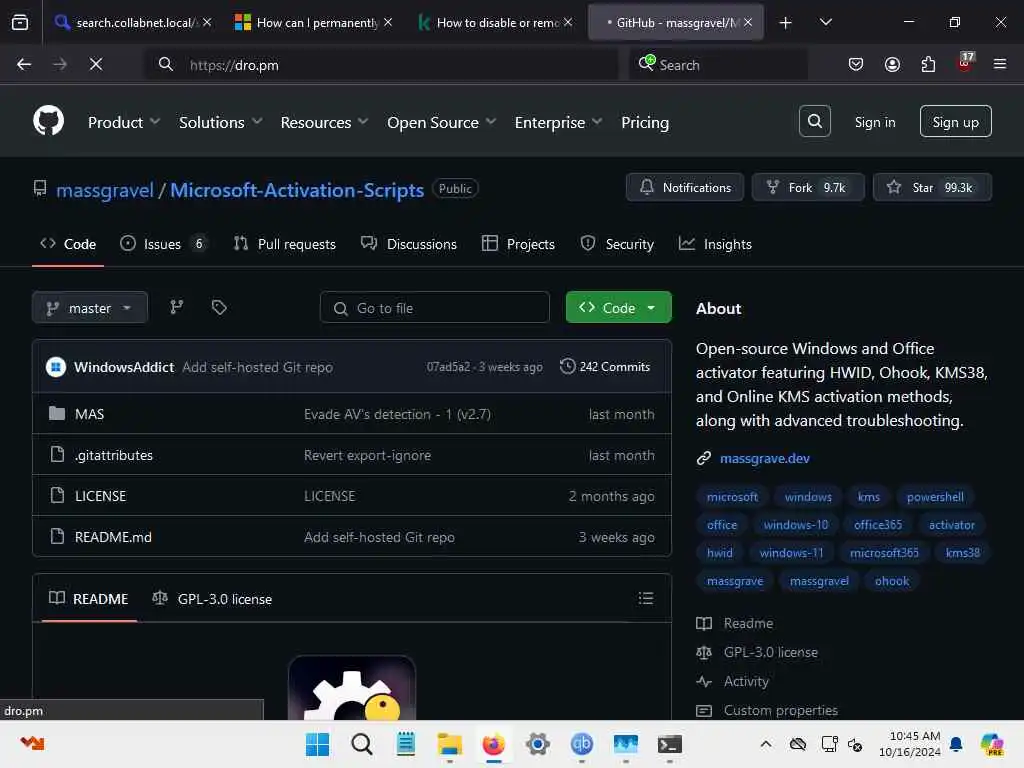Screen dimensions: 1024x768
Task: Open the README.md file
Action: 113,537
